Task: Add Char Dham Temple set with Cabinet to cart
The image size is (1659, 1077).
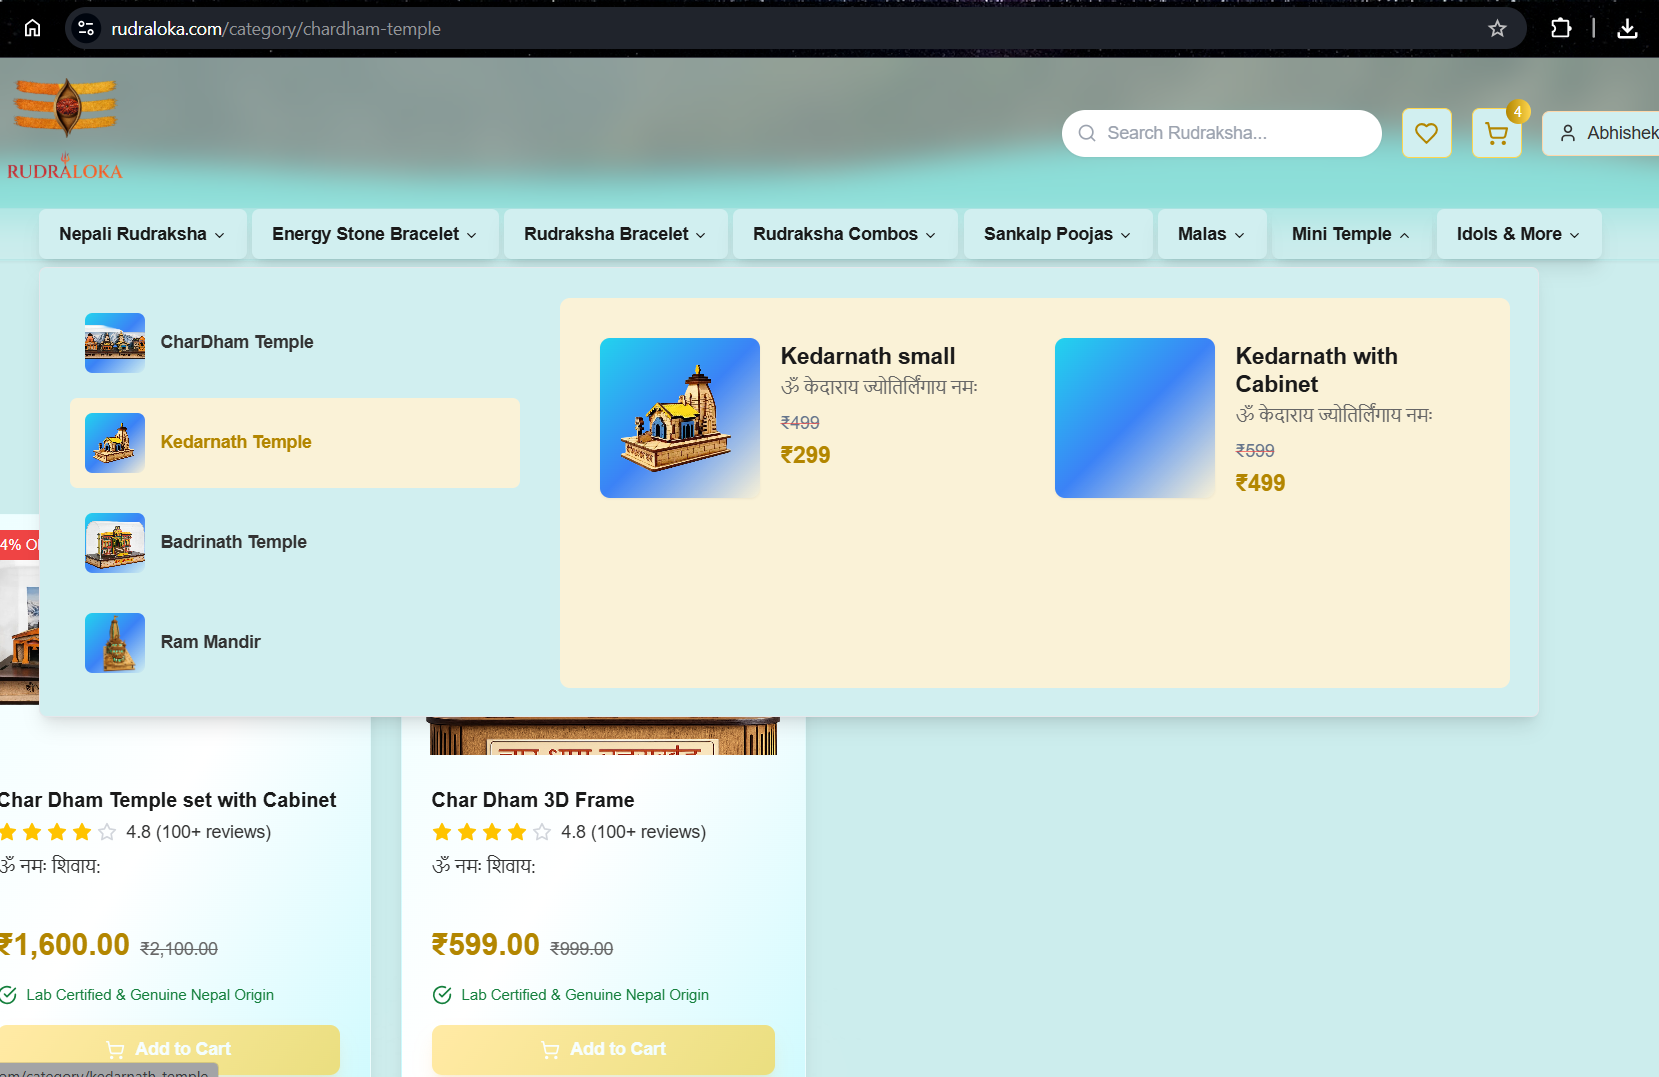Action: pyautogui.click(x=169, y=1050)
